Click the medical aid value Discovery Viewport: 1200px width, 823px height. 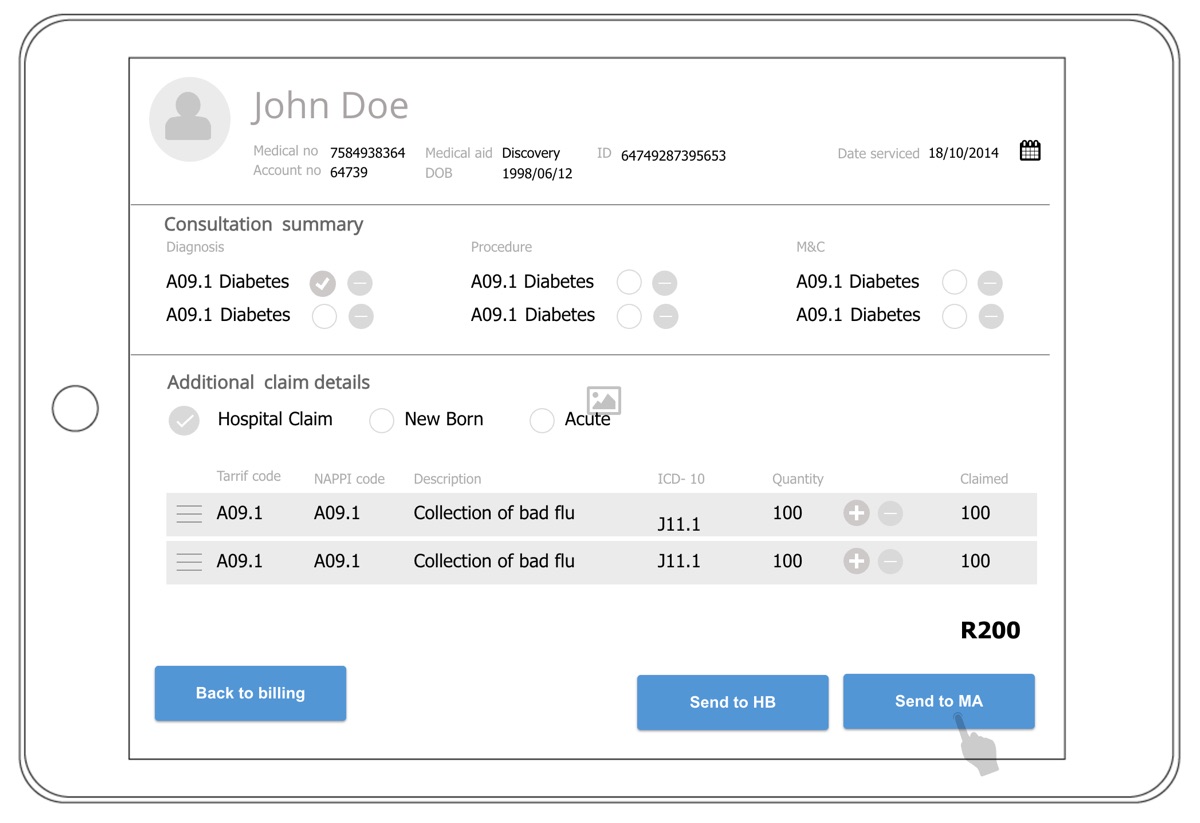tap(531, 153)
